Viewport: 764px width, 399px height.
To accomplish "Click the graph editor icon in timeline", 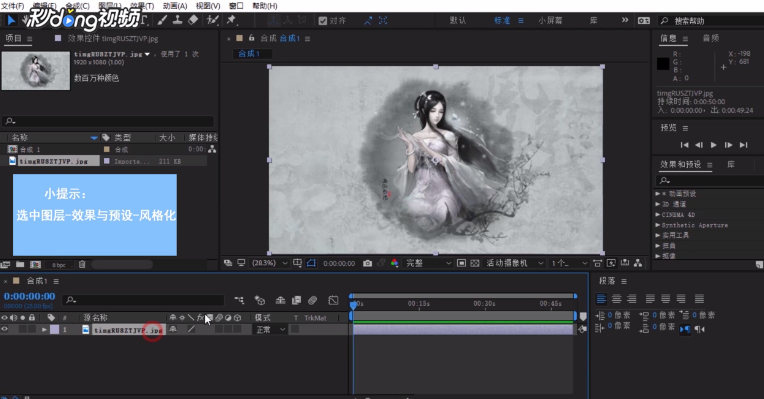I will (x=333, y=300).
